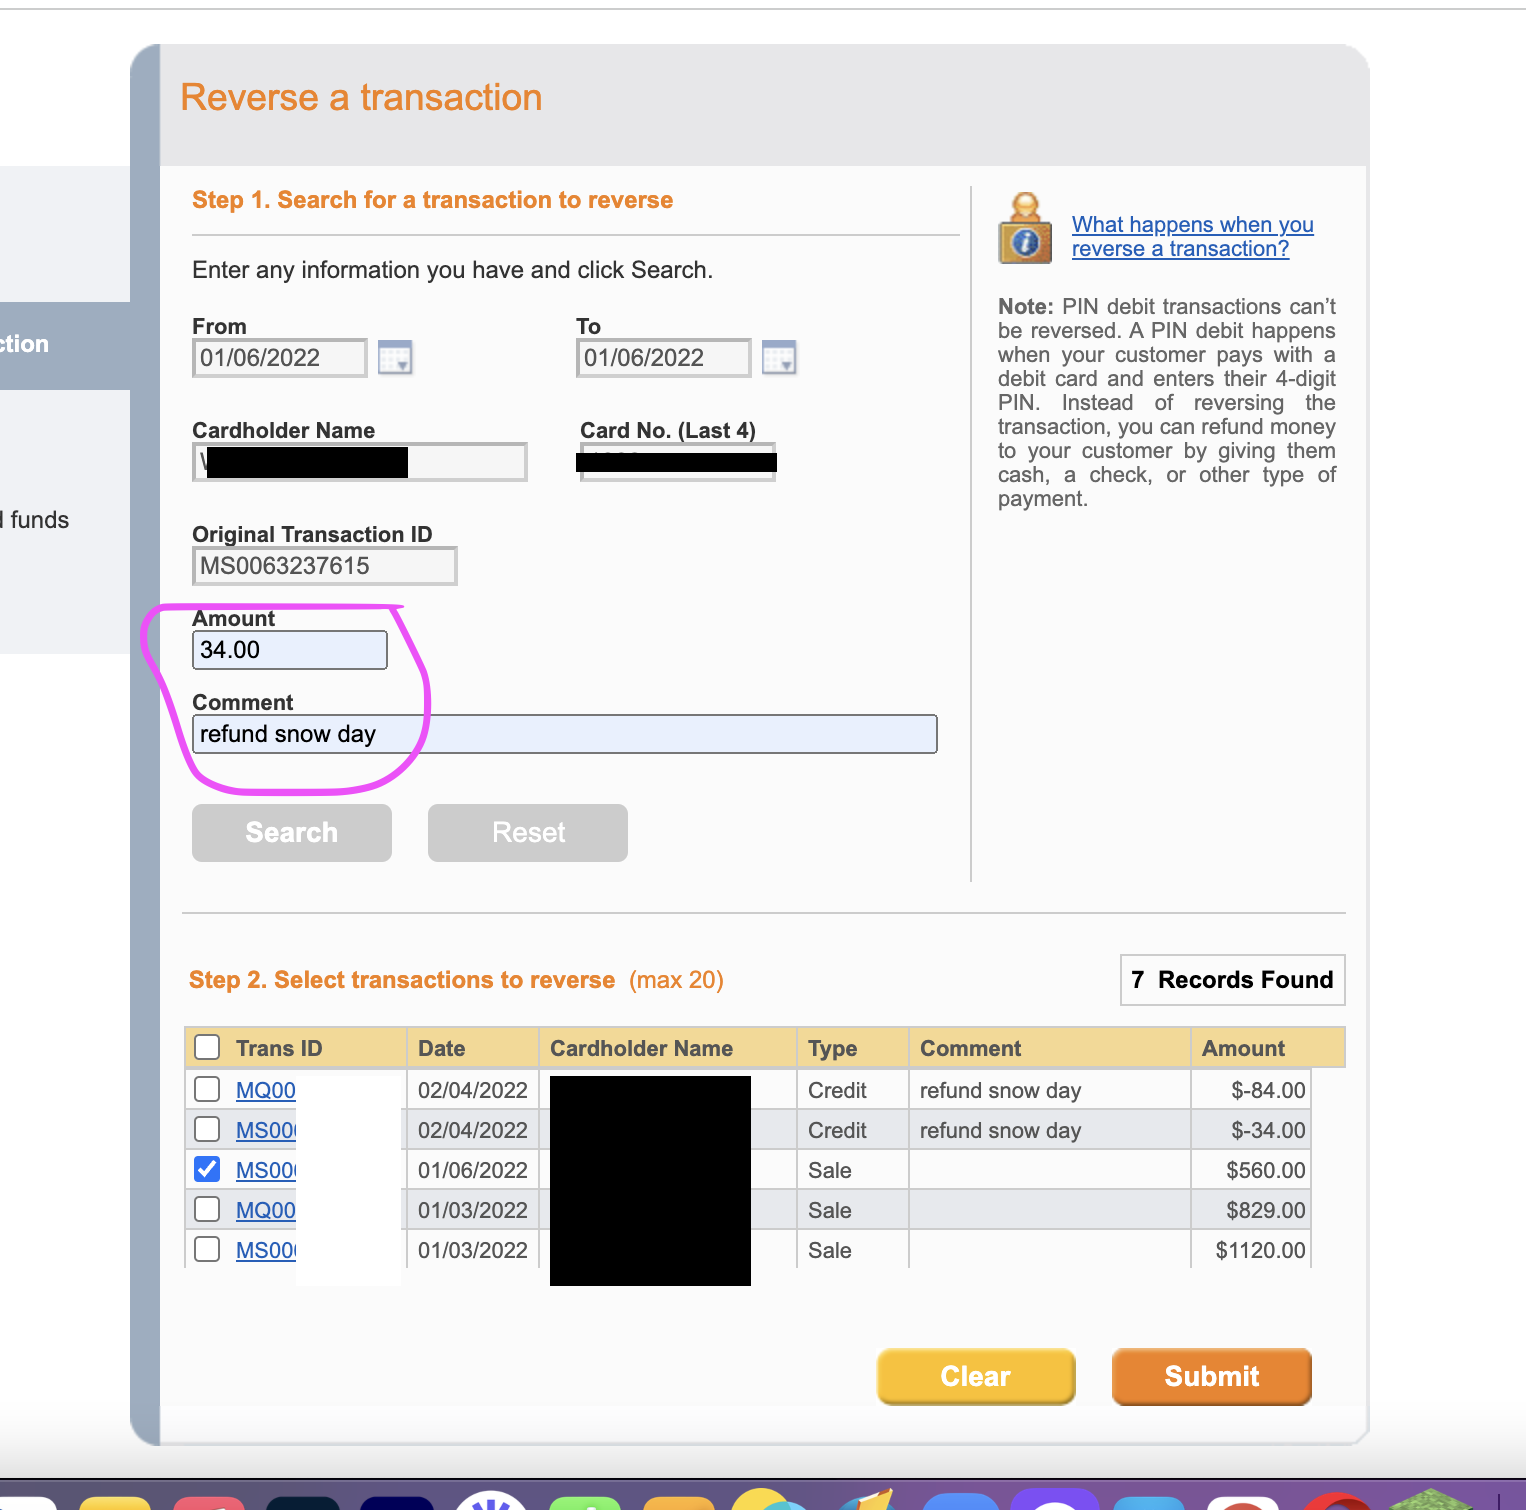Select the Original Transaction ID field
1526x1510 pixels.
(x=324, y=565)
